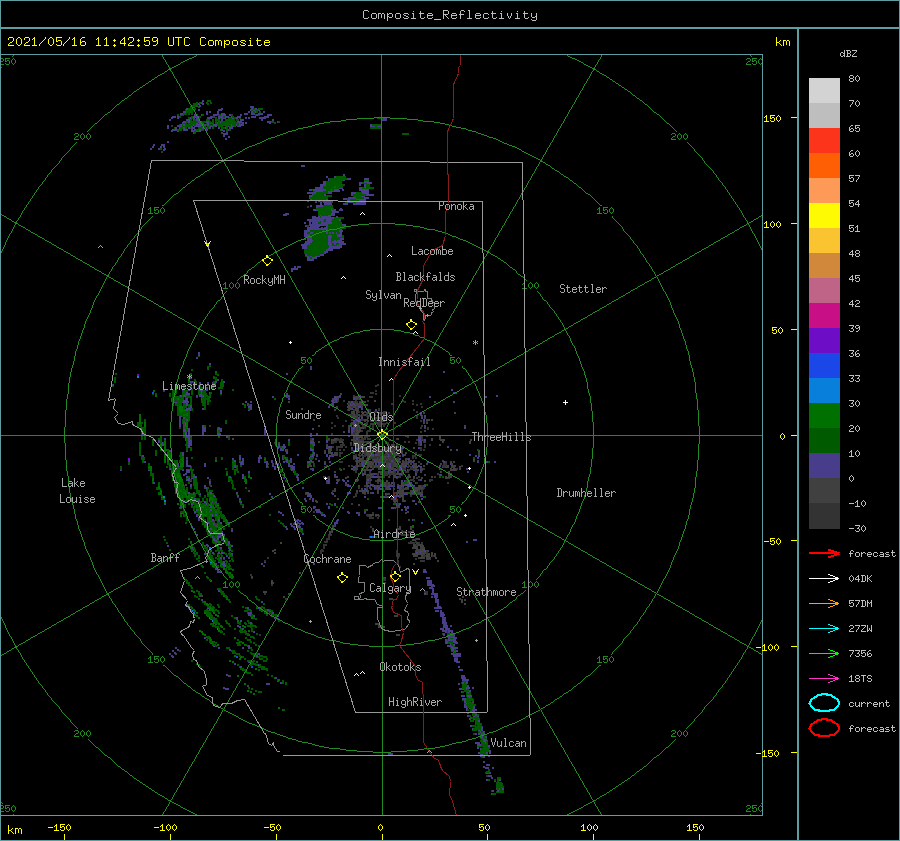Click the Vulcan label
The width and height of the screenshot is (900, 841).
[509, 743]
